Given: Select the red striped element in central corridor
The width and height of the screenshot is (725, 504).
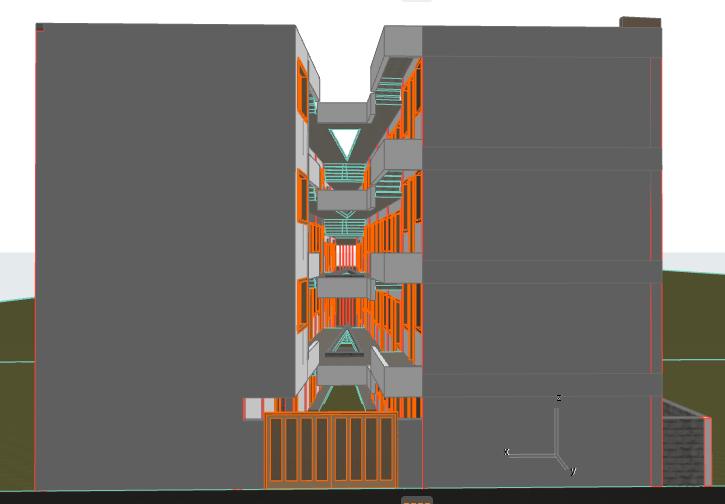Looking at the screenshot, I should click(346, 256).
